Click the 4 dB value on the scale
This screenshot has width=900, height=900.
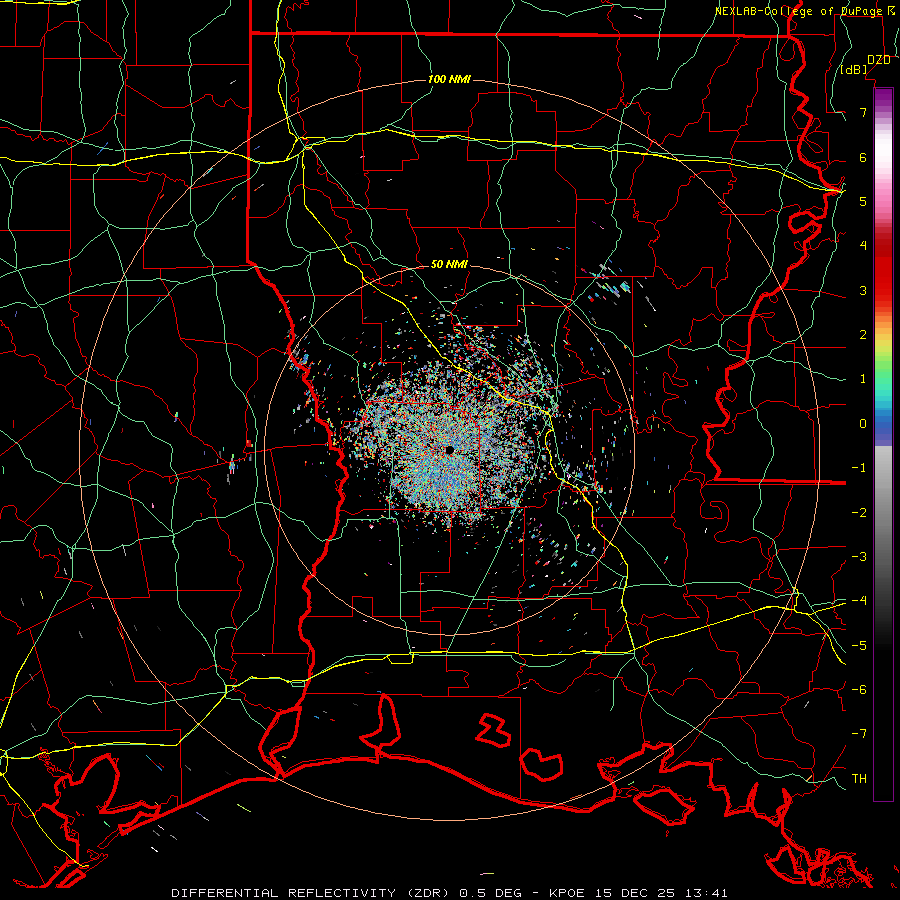click(863, 246)
